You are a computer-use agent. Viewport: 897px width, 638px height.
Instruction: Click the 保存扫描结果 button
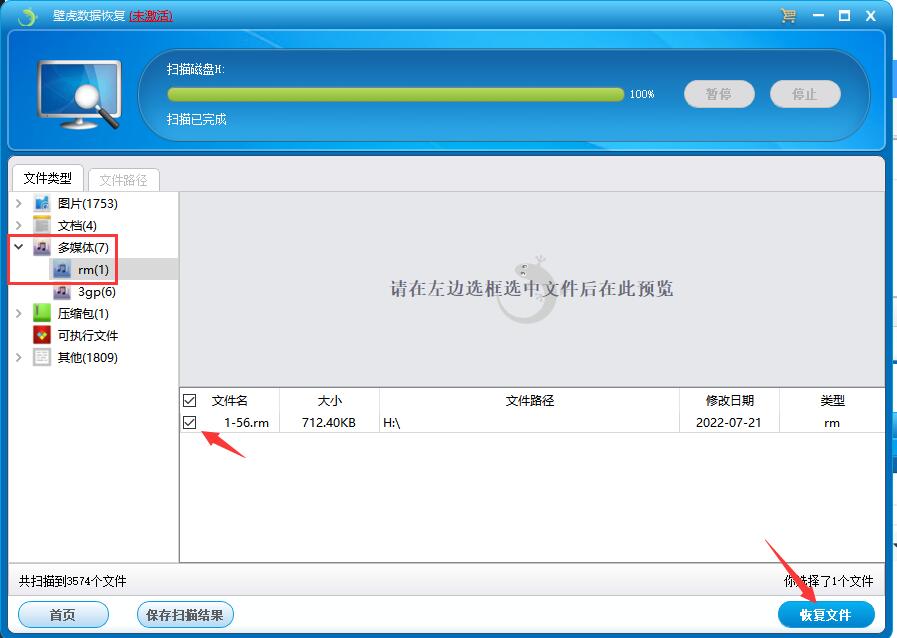coord(184,615)
